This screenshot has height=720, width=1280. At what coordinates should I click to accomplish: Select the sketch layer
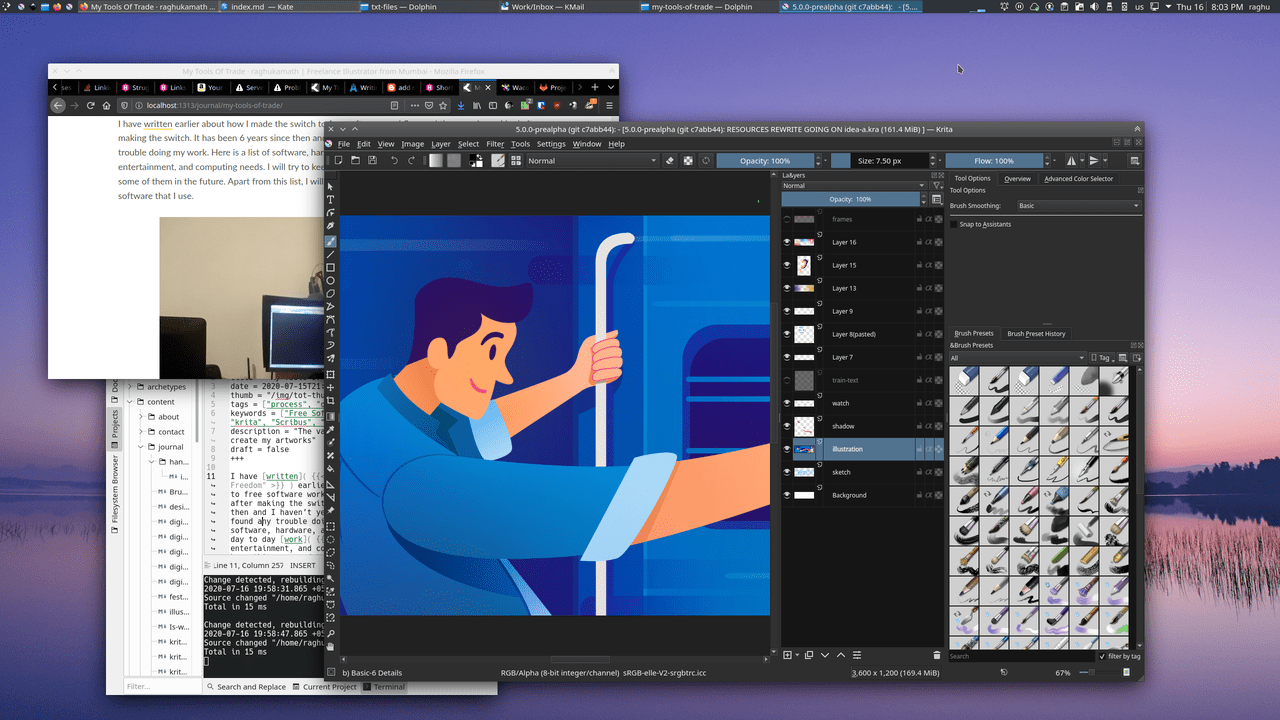[860, 472]
